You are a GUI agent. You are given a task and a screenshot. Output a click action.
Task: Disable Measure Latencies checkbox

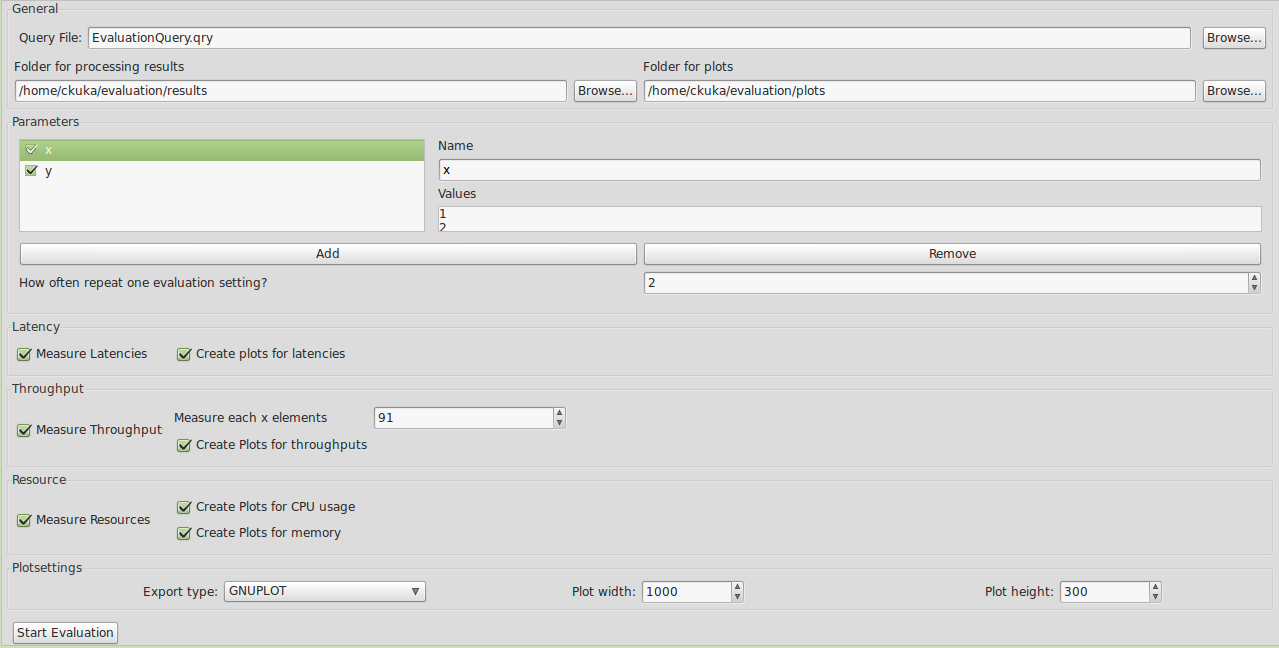tap(24, 354)
